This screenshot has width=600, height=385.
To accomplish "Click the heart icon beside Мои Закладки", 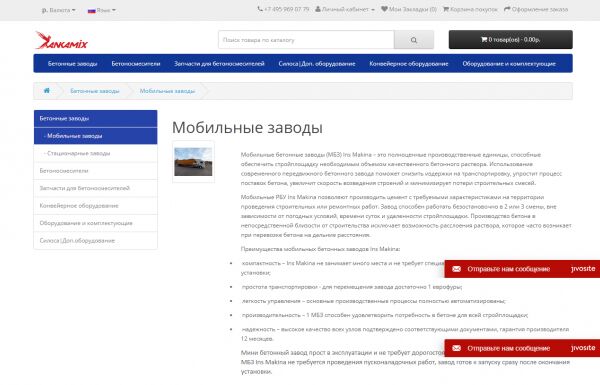I will pos(384,9).
